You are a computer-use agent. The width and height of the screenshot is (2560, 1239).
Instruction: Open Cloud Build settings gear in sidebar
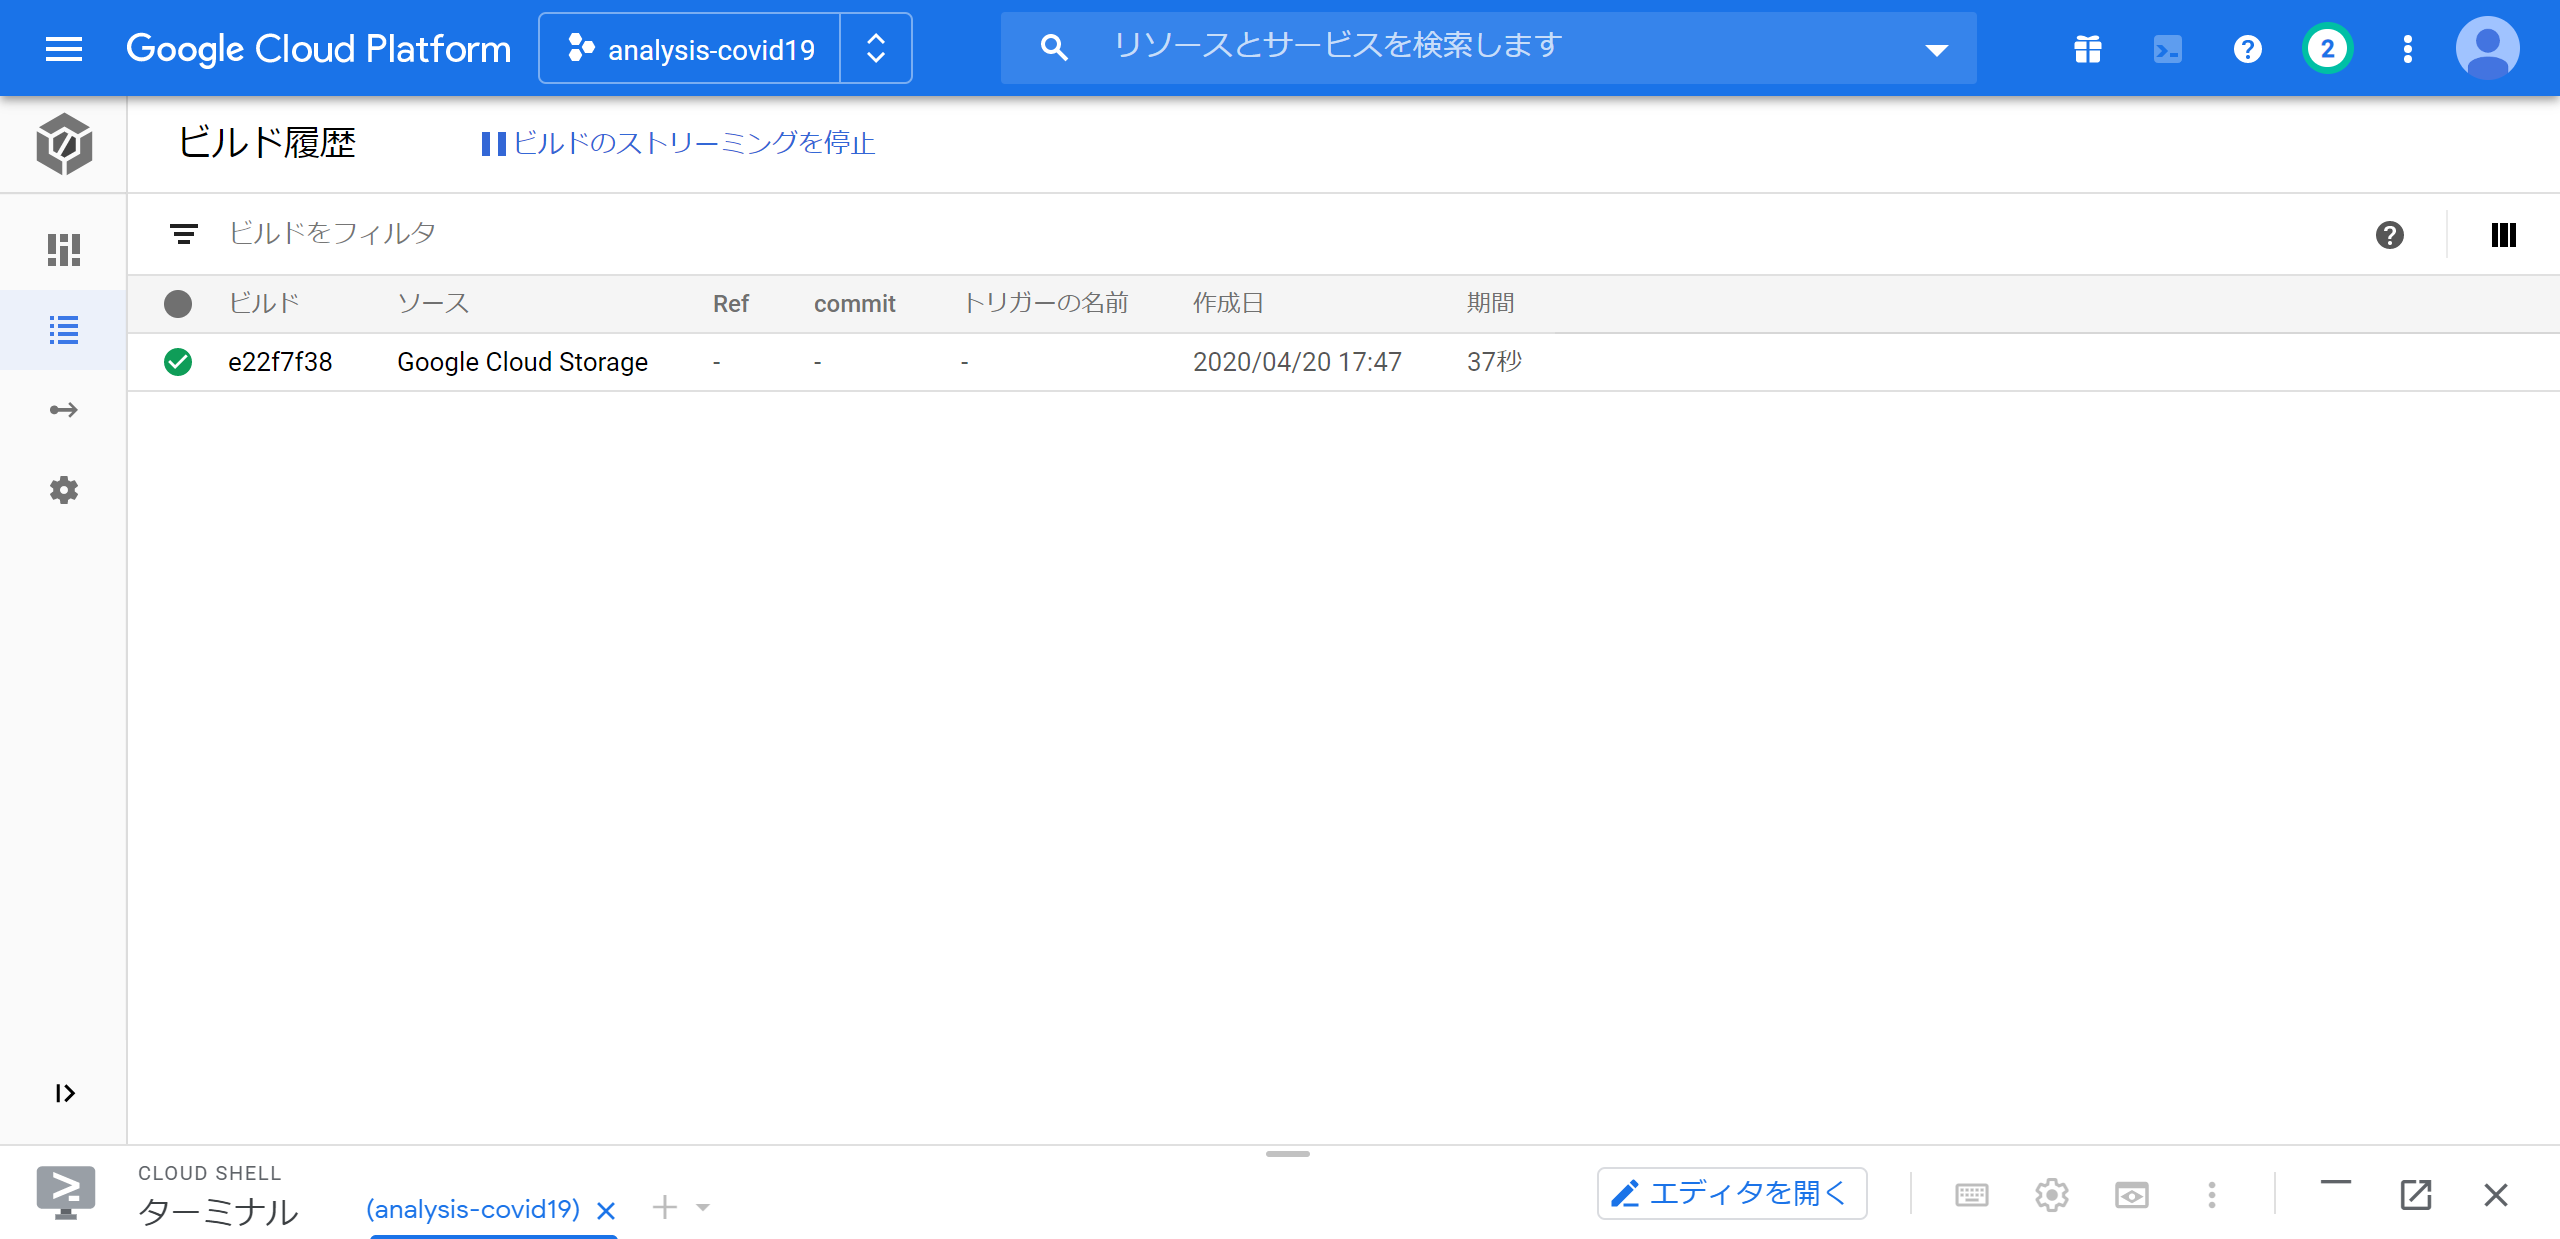pyautogui.click(x=63, y=490)
